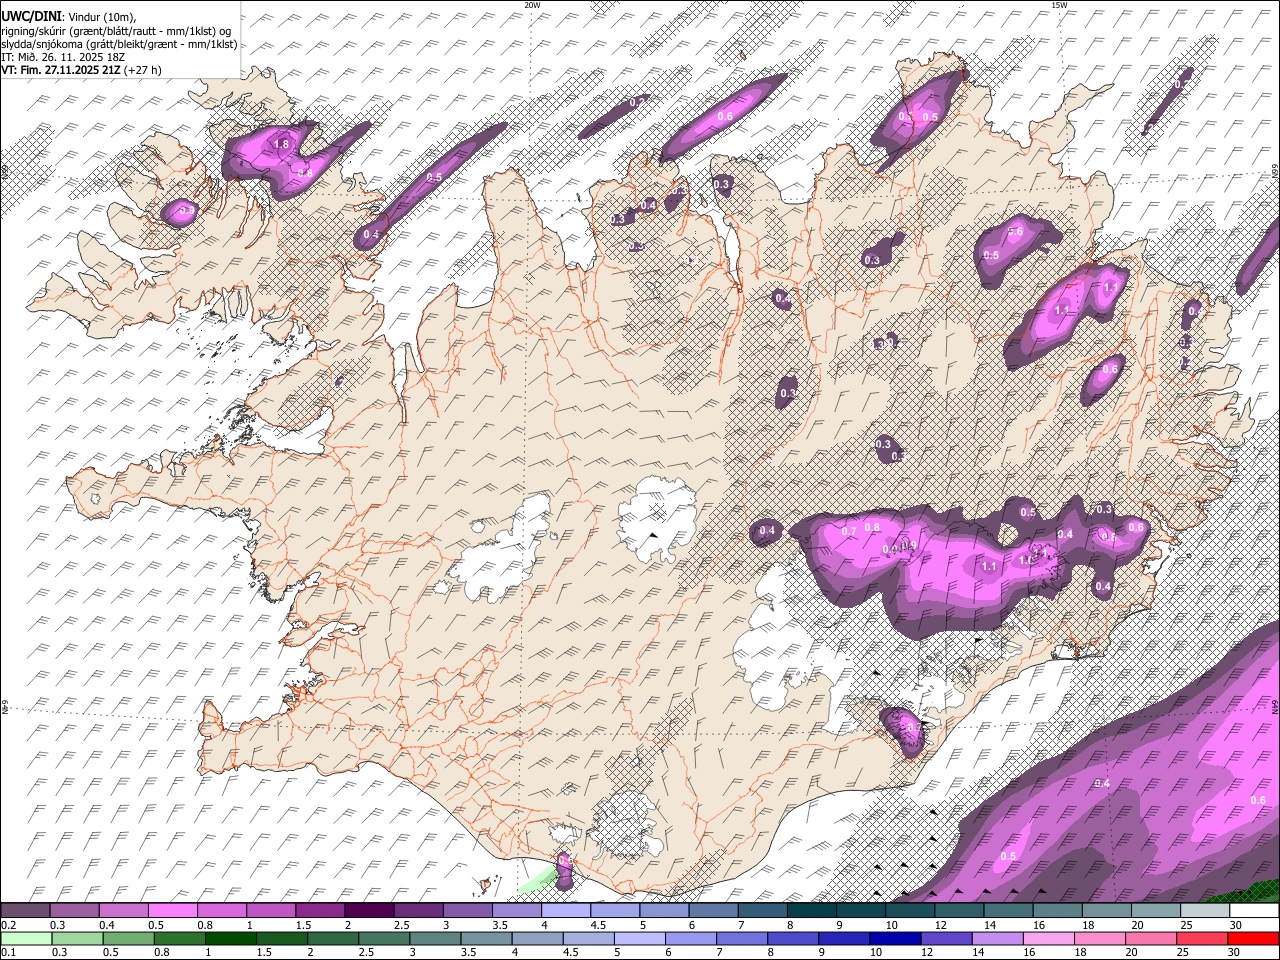This screenshot has width=1280, height=960.
Task: Click the 0.5 value in offshore southeast snow area
Action: (x=1008, y=856)
